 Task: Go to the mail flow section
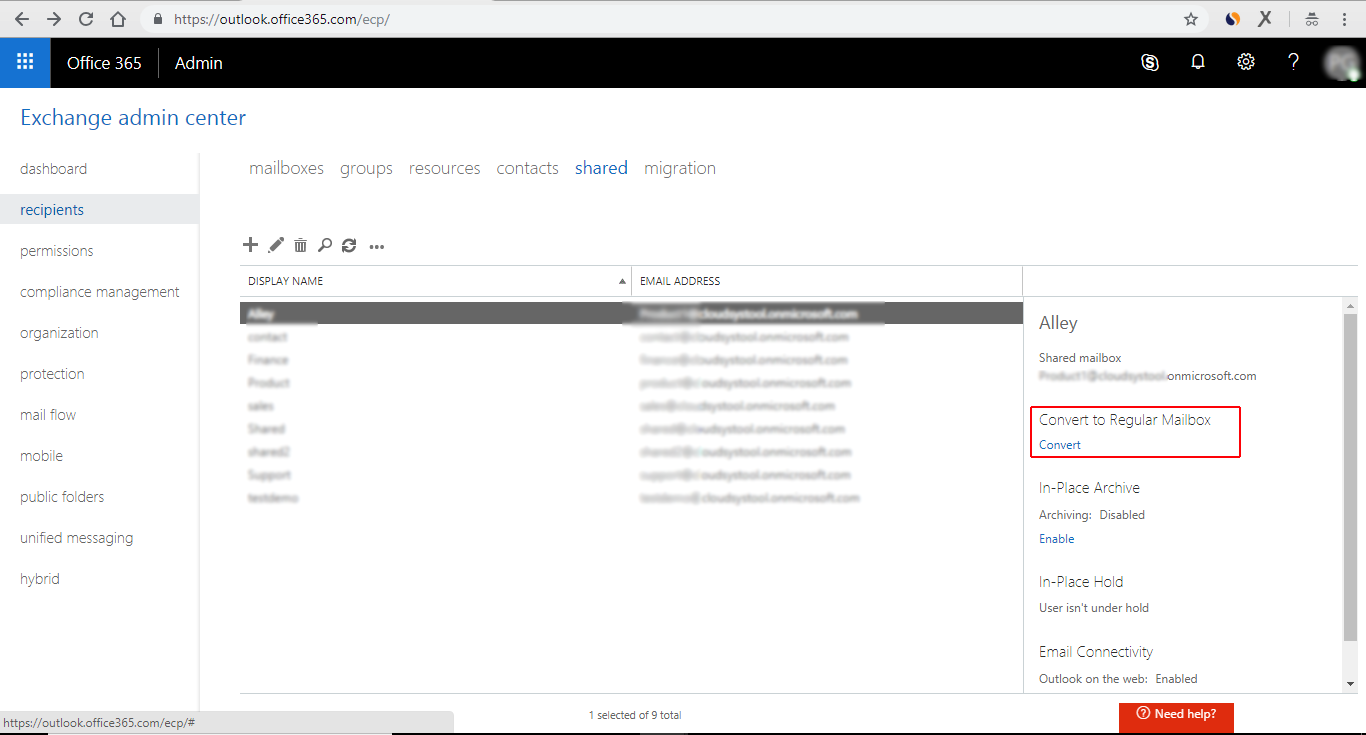47,414
